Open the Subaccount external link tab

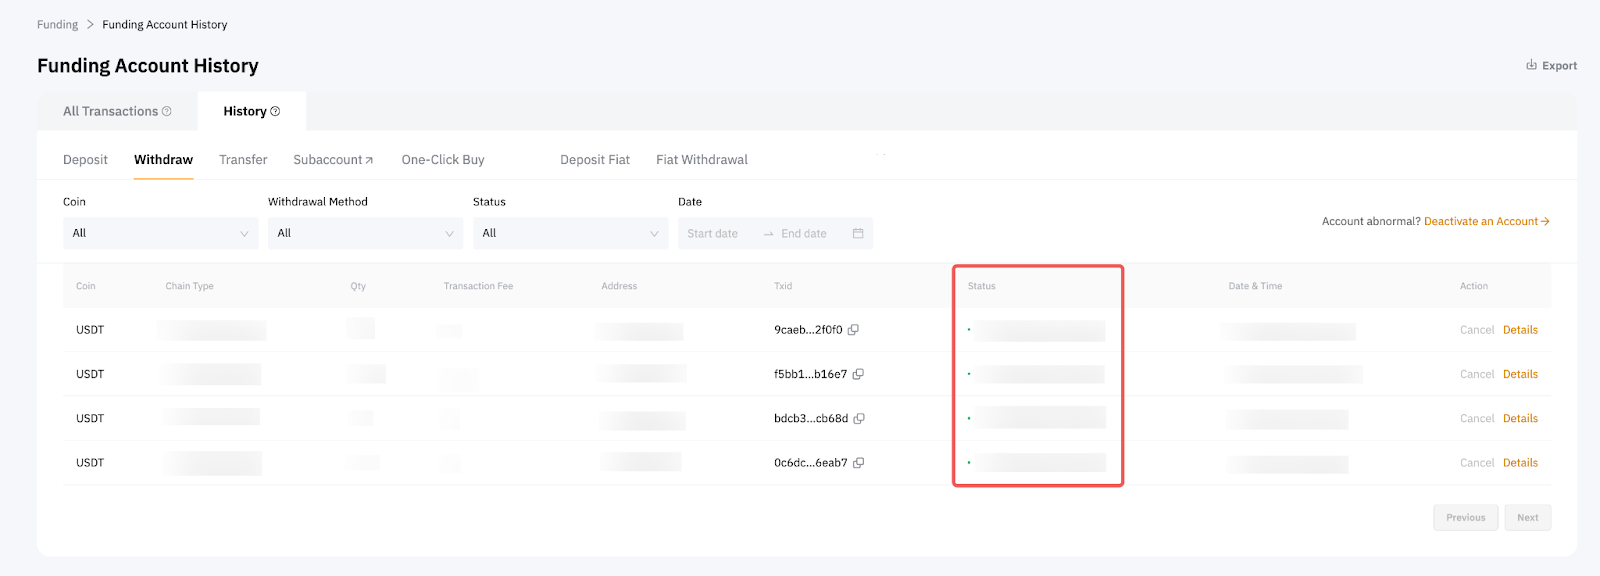[333, 160]
